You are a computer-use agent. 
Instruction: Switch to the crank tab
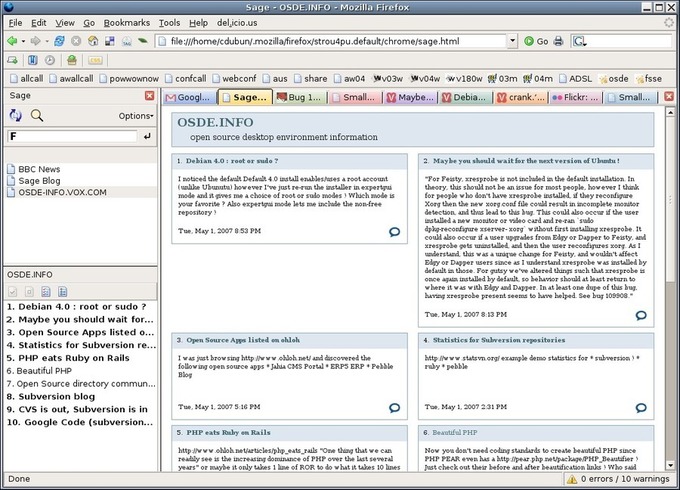[x=520, y=97]
